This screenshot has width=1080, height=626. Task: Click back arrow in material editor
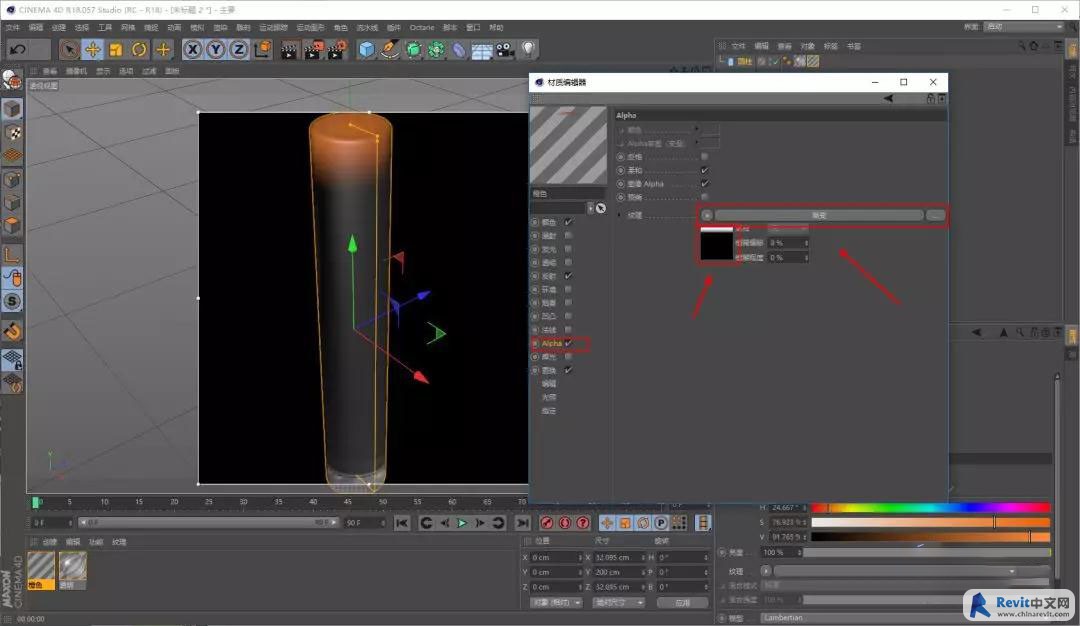pyautogui.click(x=889, y=98)
